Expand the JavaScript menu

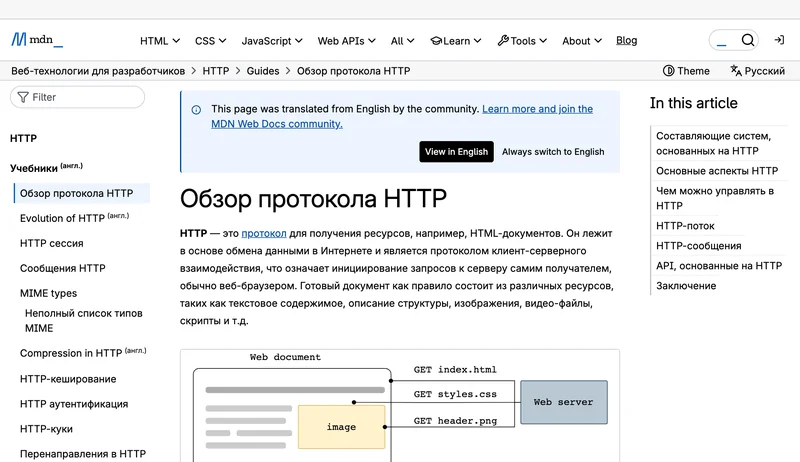click(x=272, y=41)
